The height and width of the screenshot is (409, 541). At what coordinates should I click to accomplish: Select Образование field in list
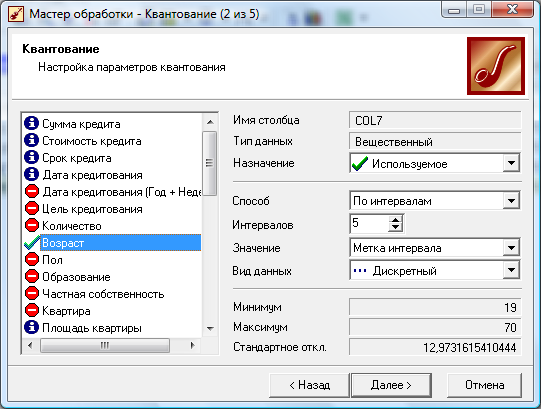(x=76, y=277)
